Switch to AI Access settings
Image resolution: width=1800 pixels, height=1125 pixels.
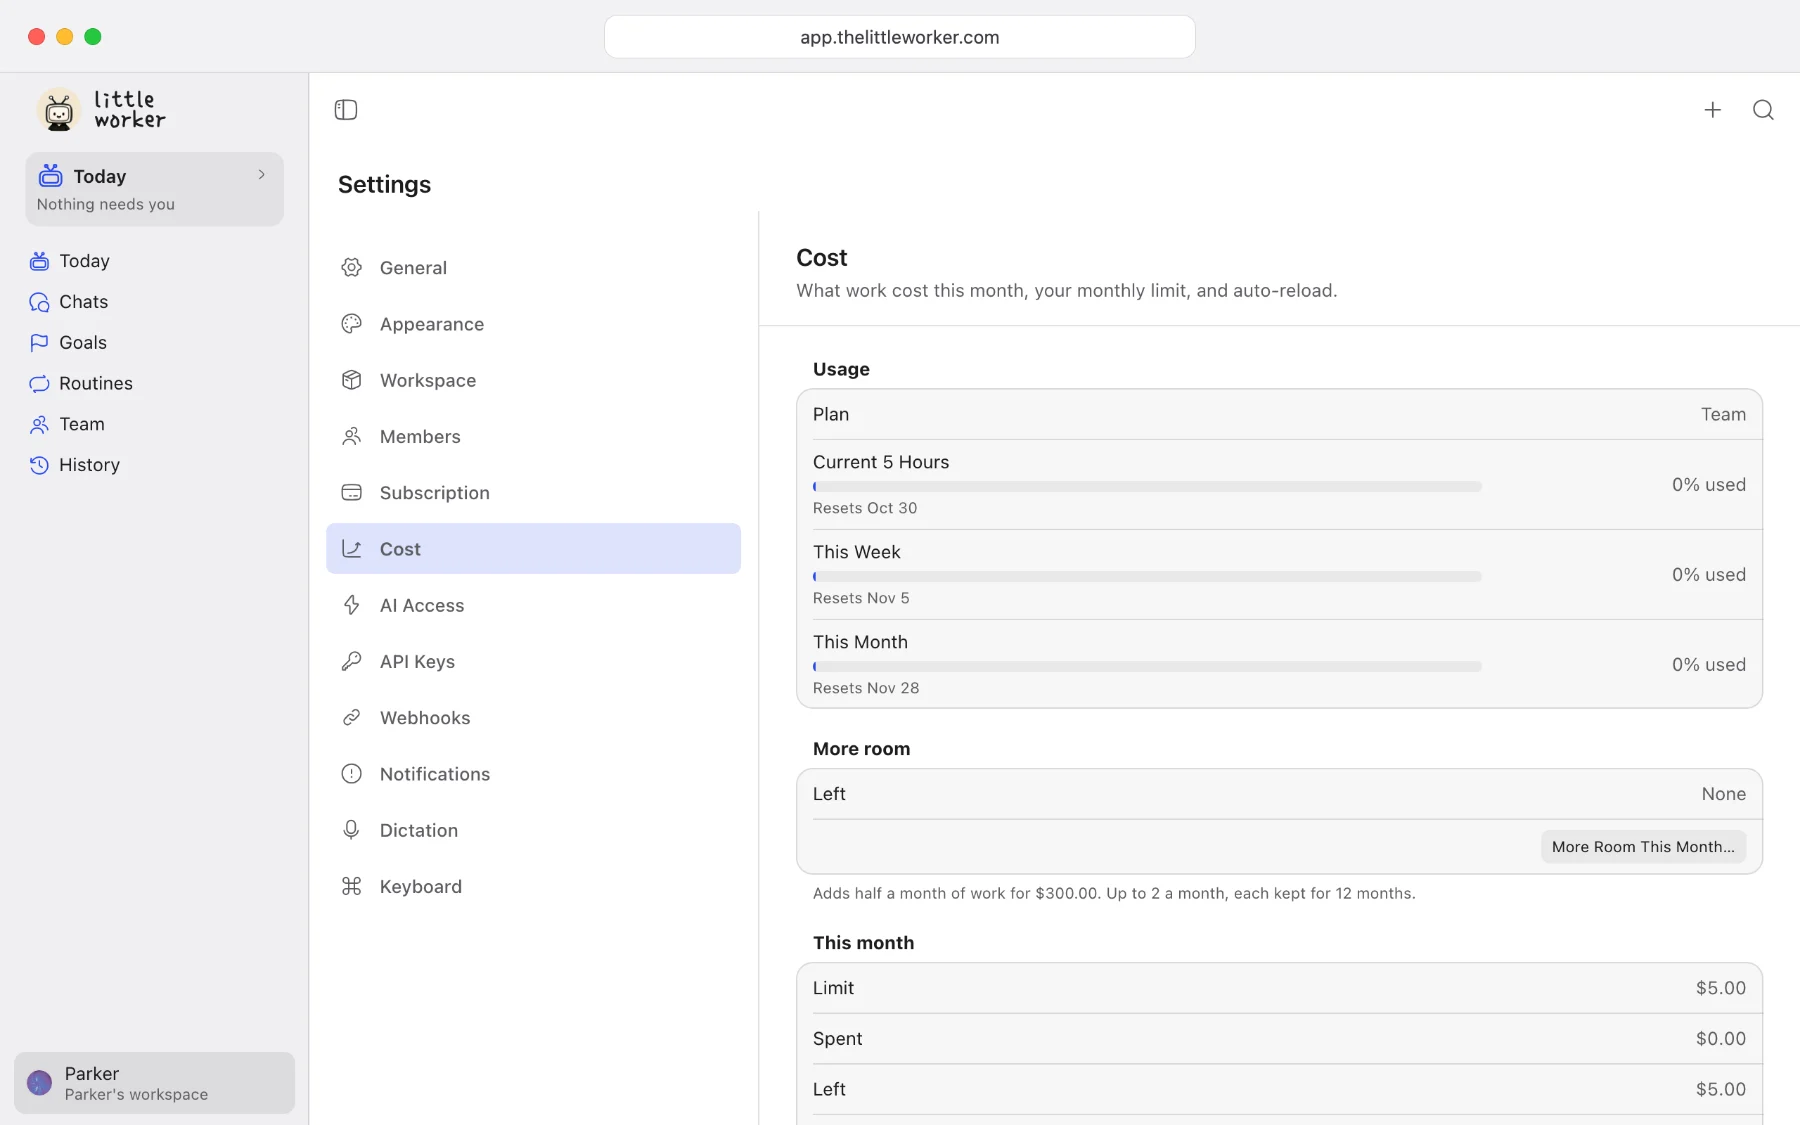[533, 605]
